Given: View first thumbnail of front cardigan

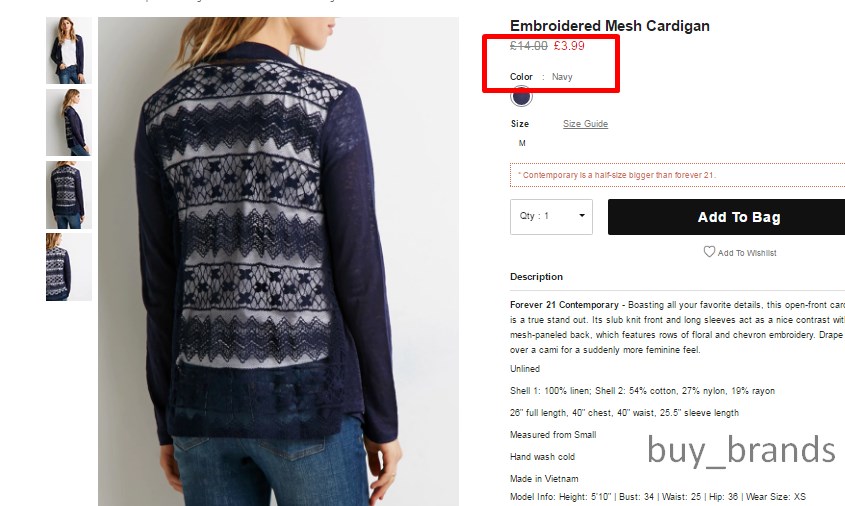Looking at the screenshot, I should [68, 51].
